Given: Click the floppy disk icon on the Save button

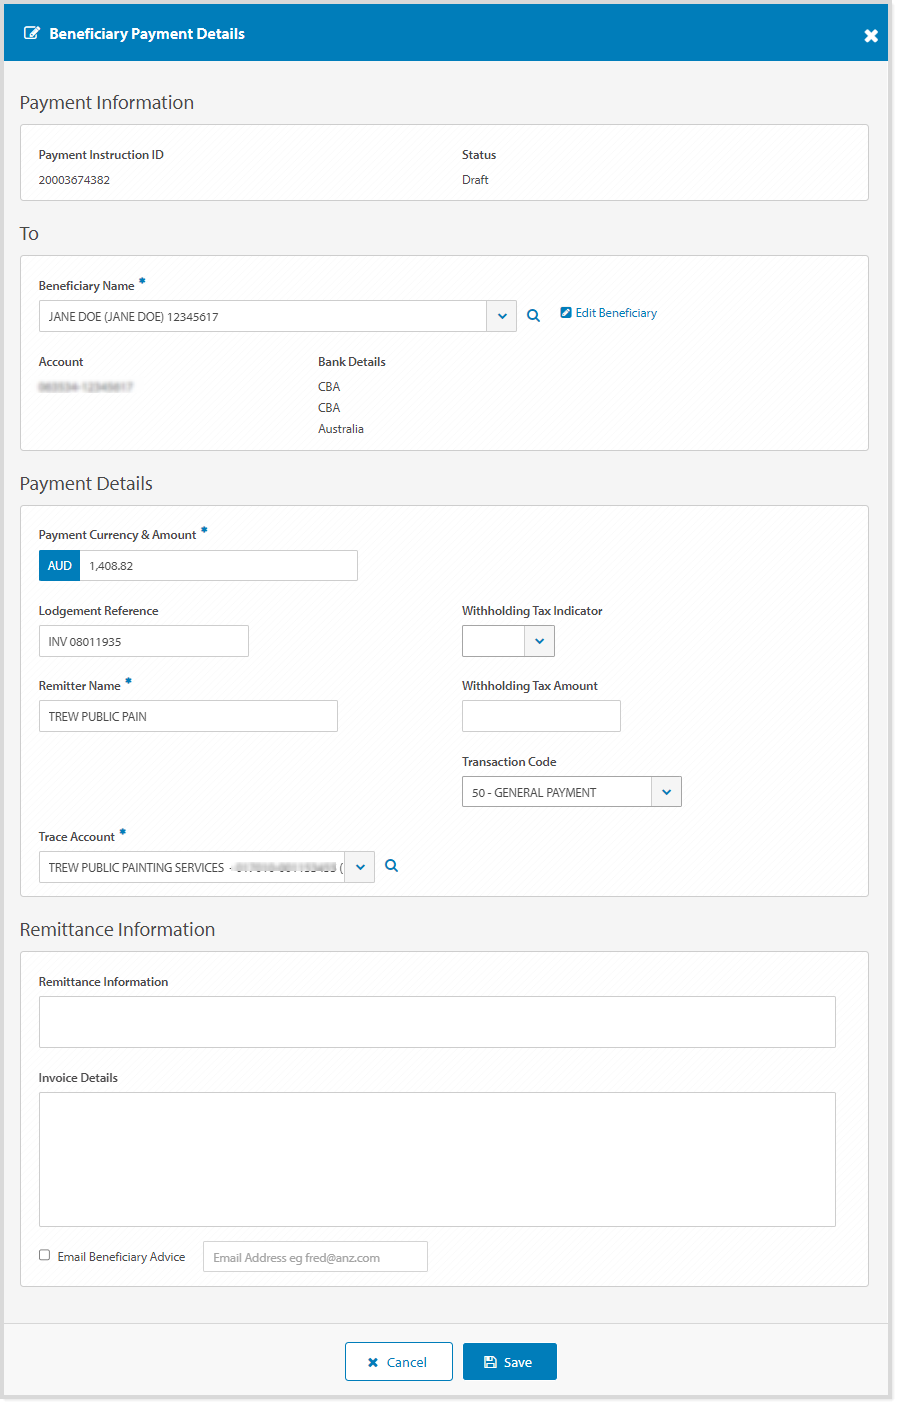Looking at the screenshot, I should (x=490, y=1361).
